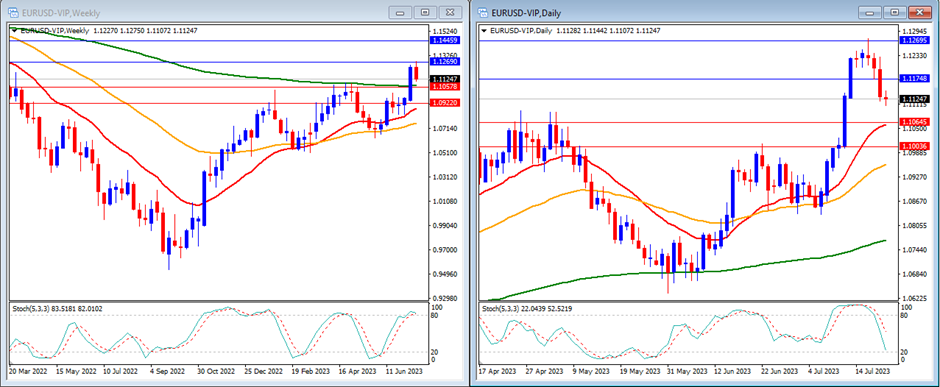Click the 19 Feb 2023 date label
The height and width of the screenshot is (387, 940).
[x=310, y=371]
